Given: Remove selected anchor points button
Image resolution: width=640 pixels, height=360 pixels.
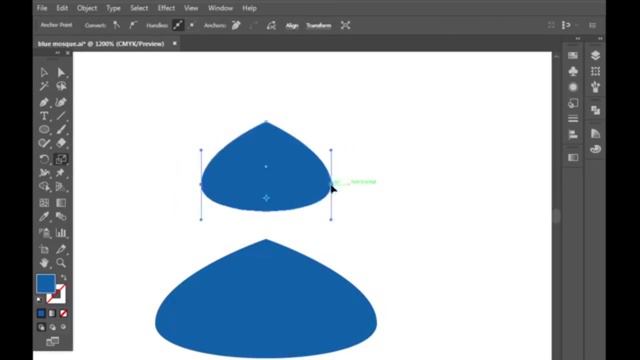Looking at the screenshot, I should point(236,25).
